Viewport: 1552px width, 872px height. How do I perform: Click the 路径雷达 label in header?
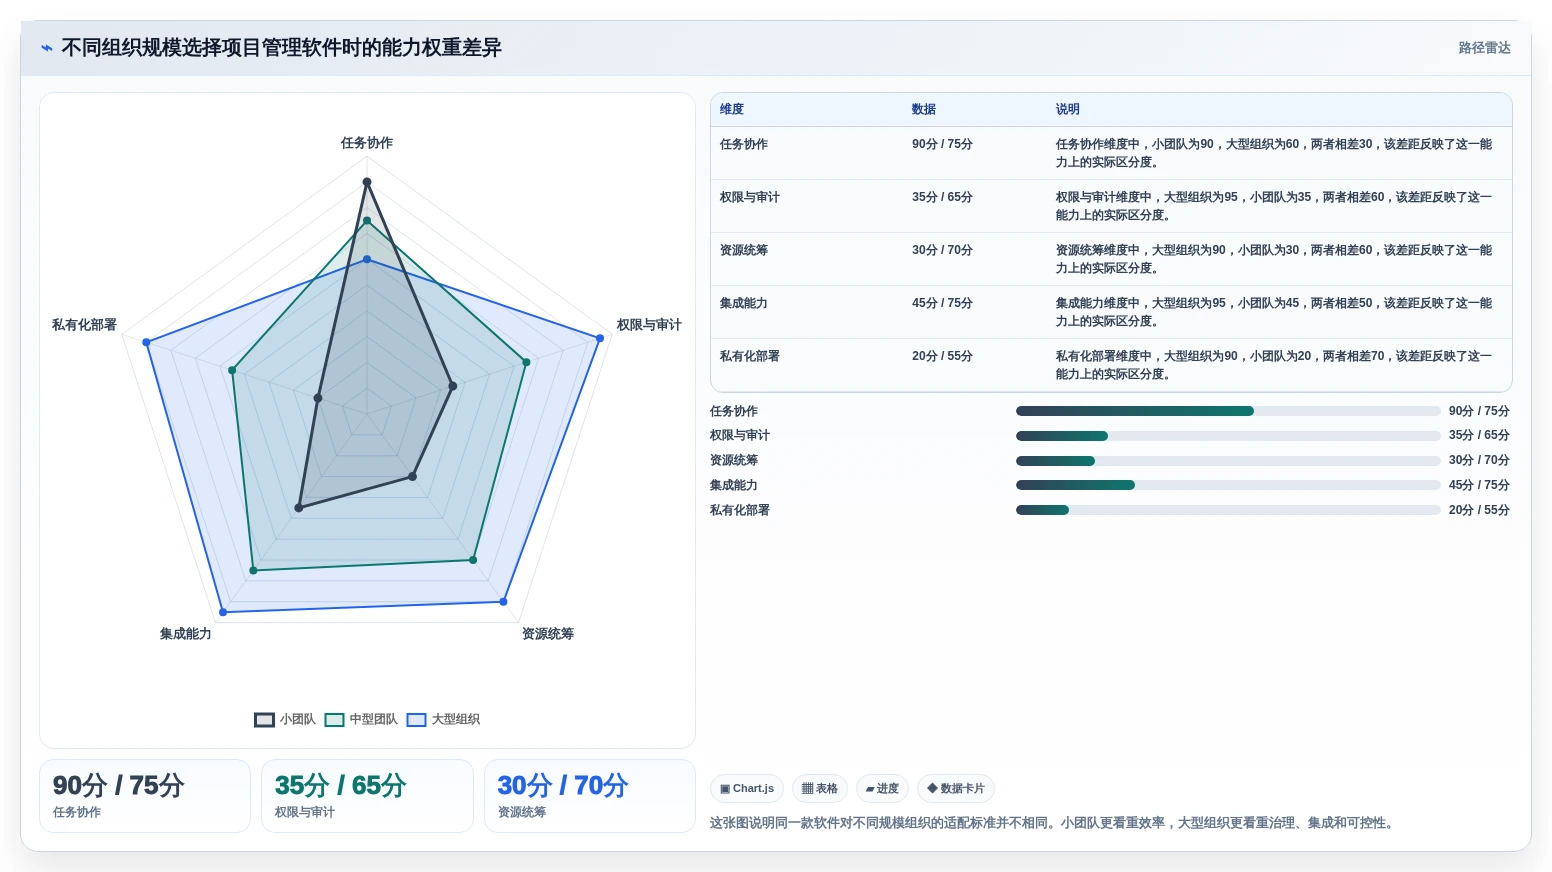click(1484, 48)
